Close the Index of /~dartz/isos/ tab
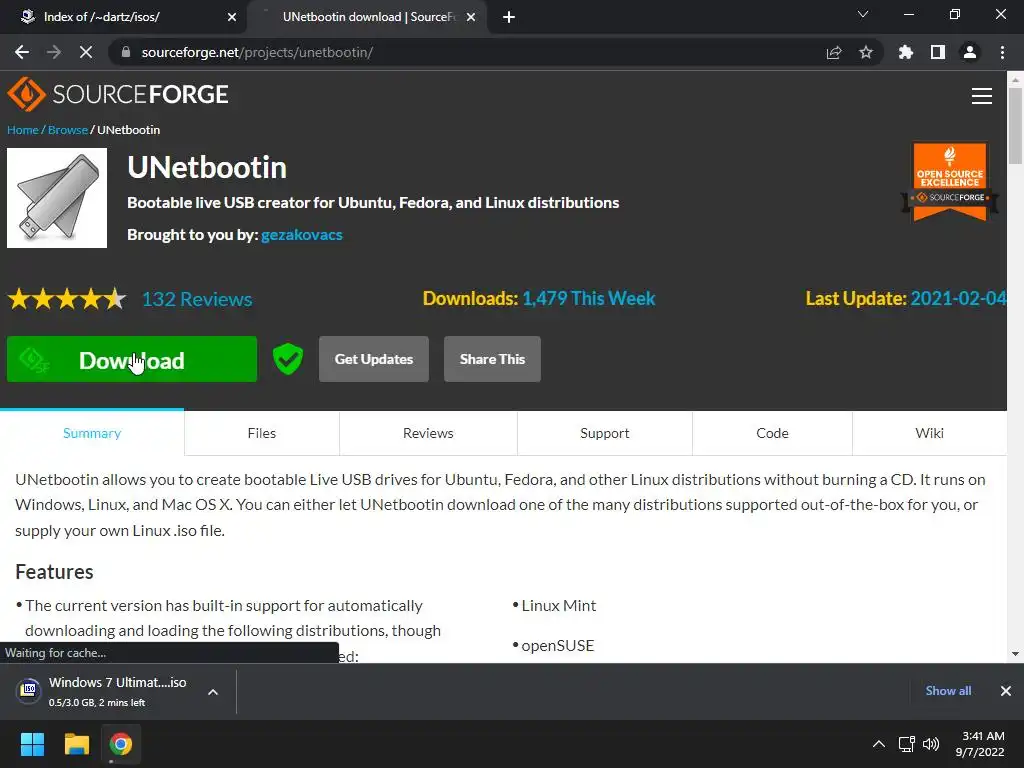1024x768 pixels. click(x=232, y=18)
